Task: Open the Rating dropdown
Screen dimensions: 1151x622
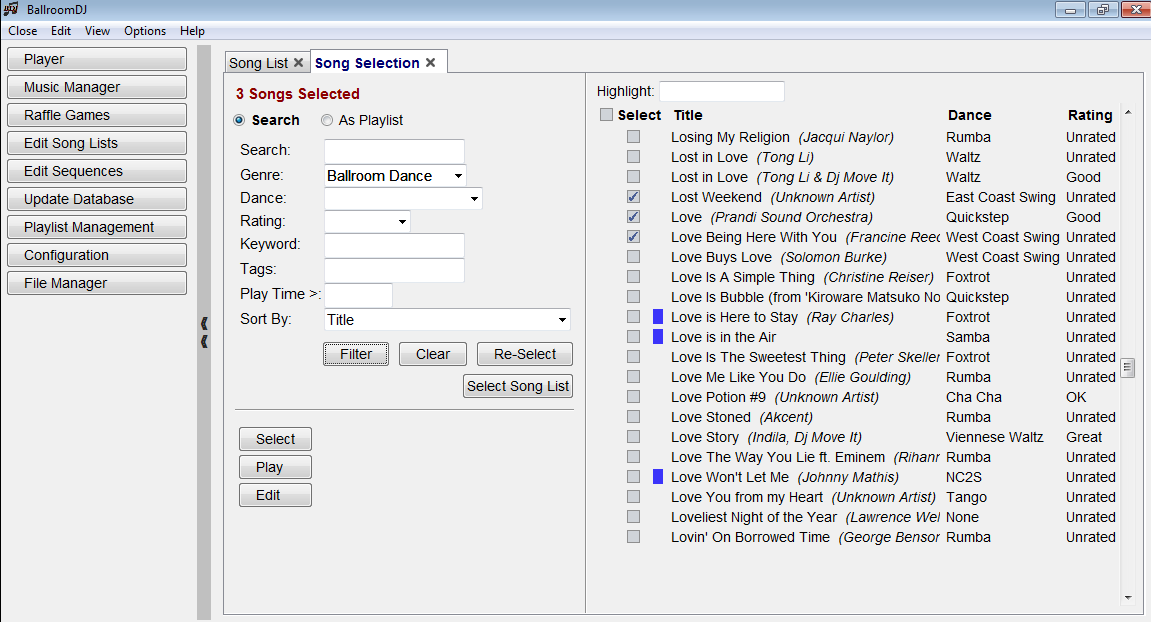Action: [403, 222]
